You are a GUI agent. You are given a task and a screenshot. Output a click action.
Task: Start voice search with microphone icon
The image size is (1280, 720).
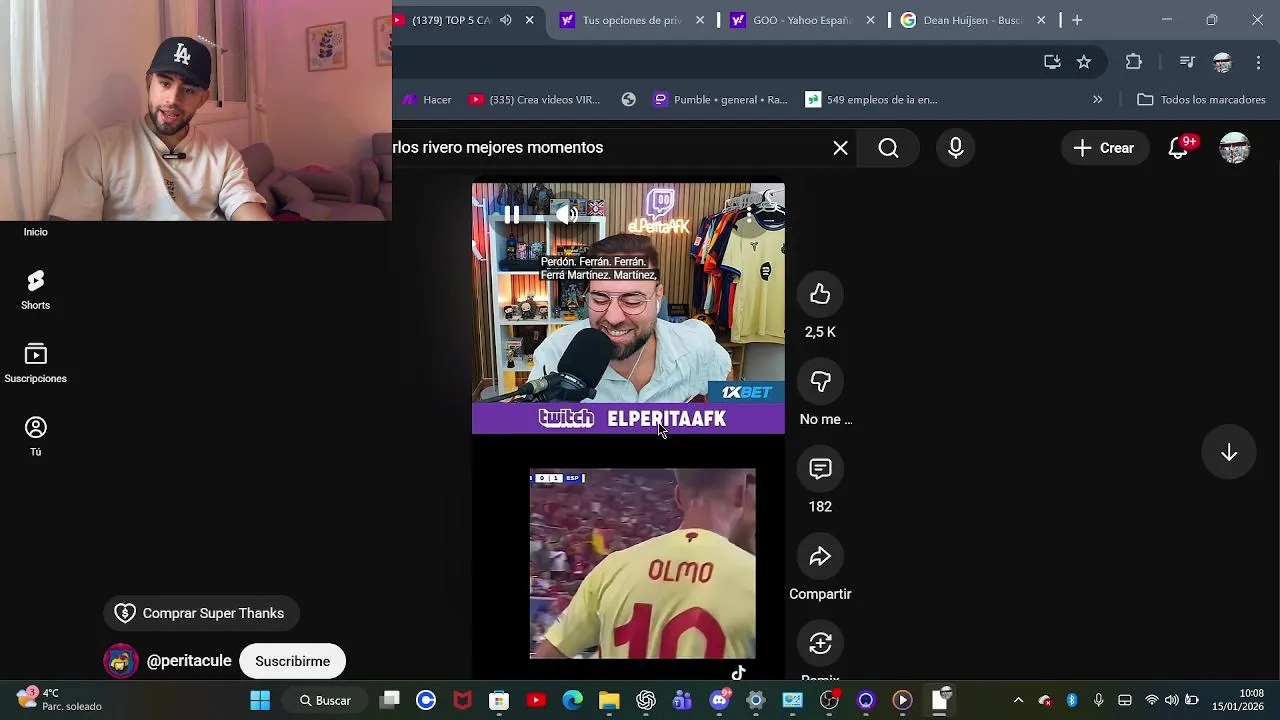point(956,148)
